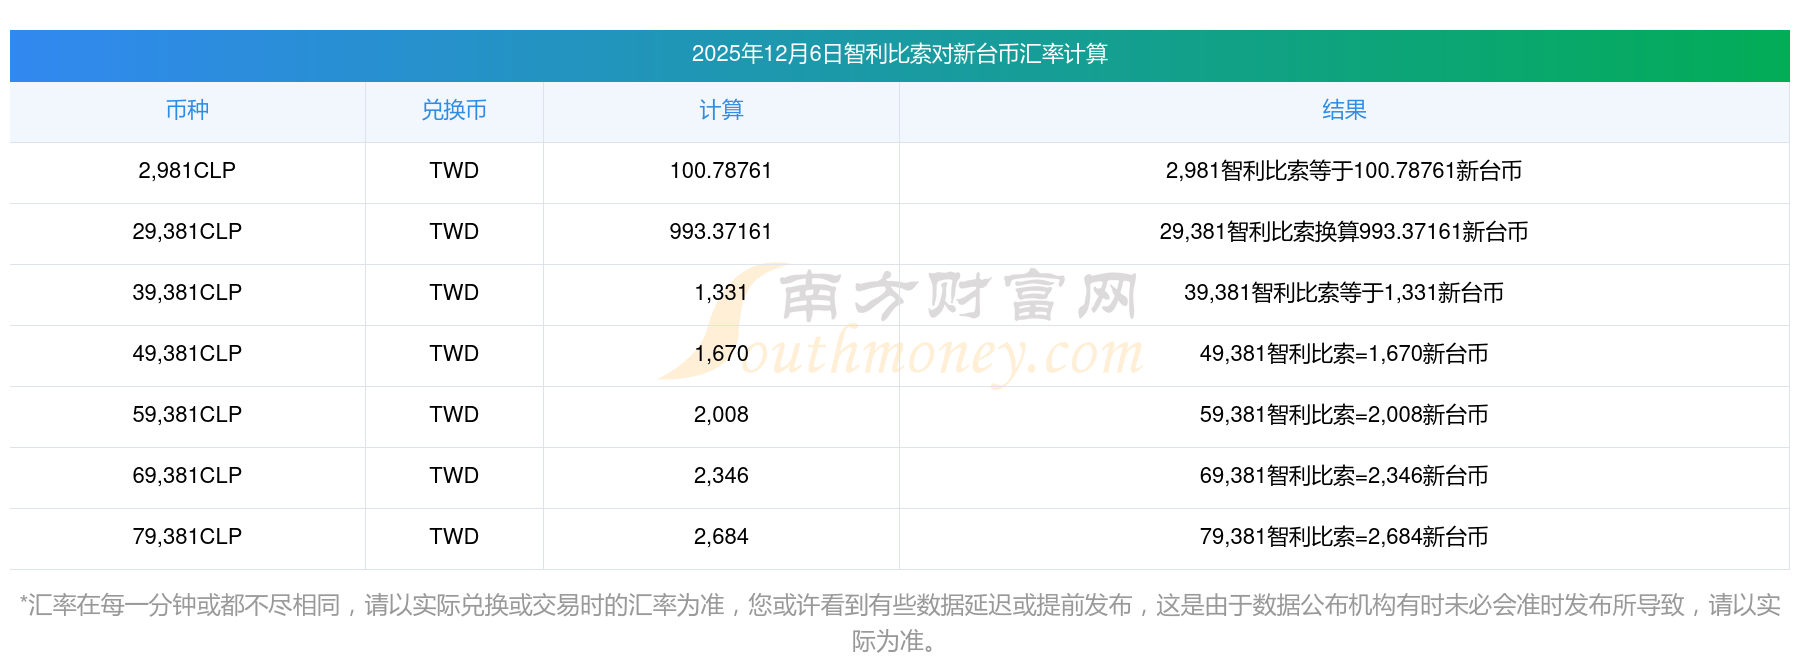The image size is (1800, 672).
Task: Select the 49,381CLP cell
Action: pos(187,354)
